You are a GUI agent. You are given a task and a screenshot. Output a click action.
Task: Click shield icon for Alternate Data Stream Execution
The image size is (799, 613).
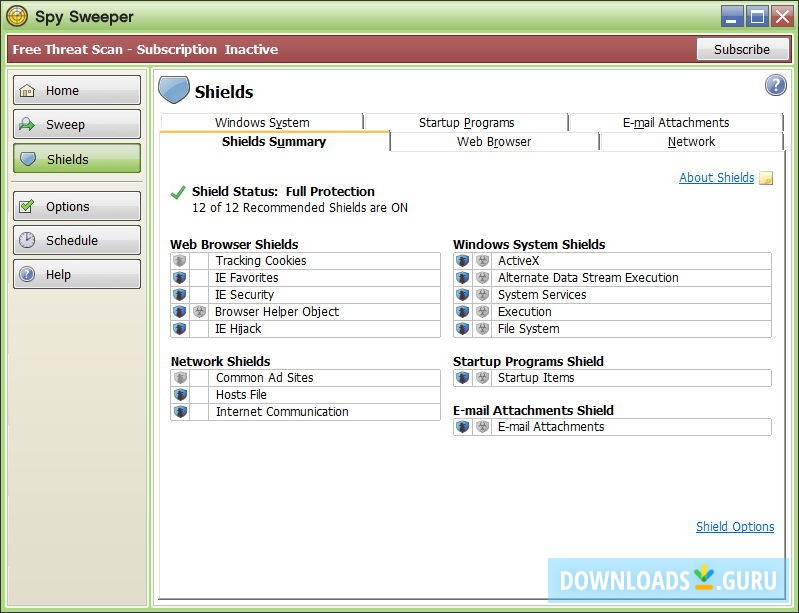[462, 278]
